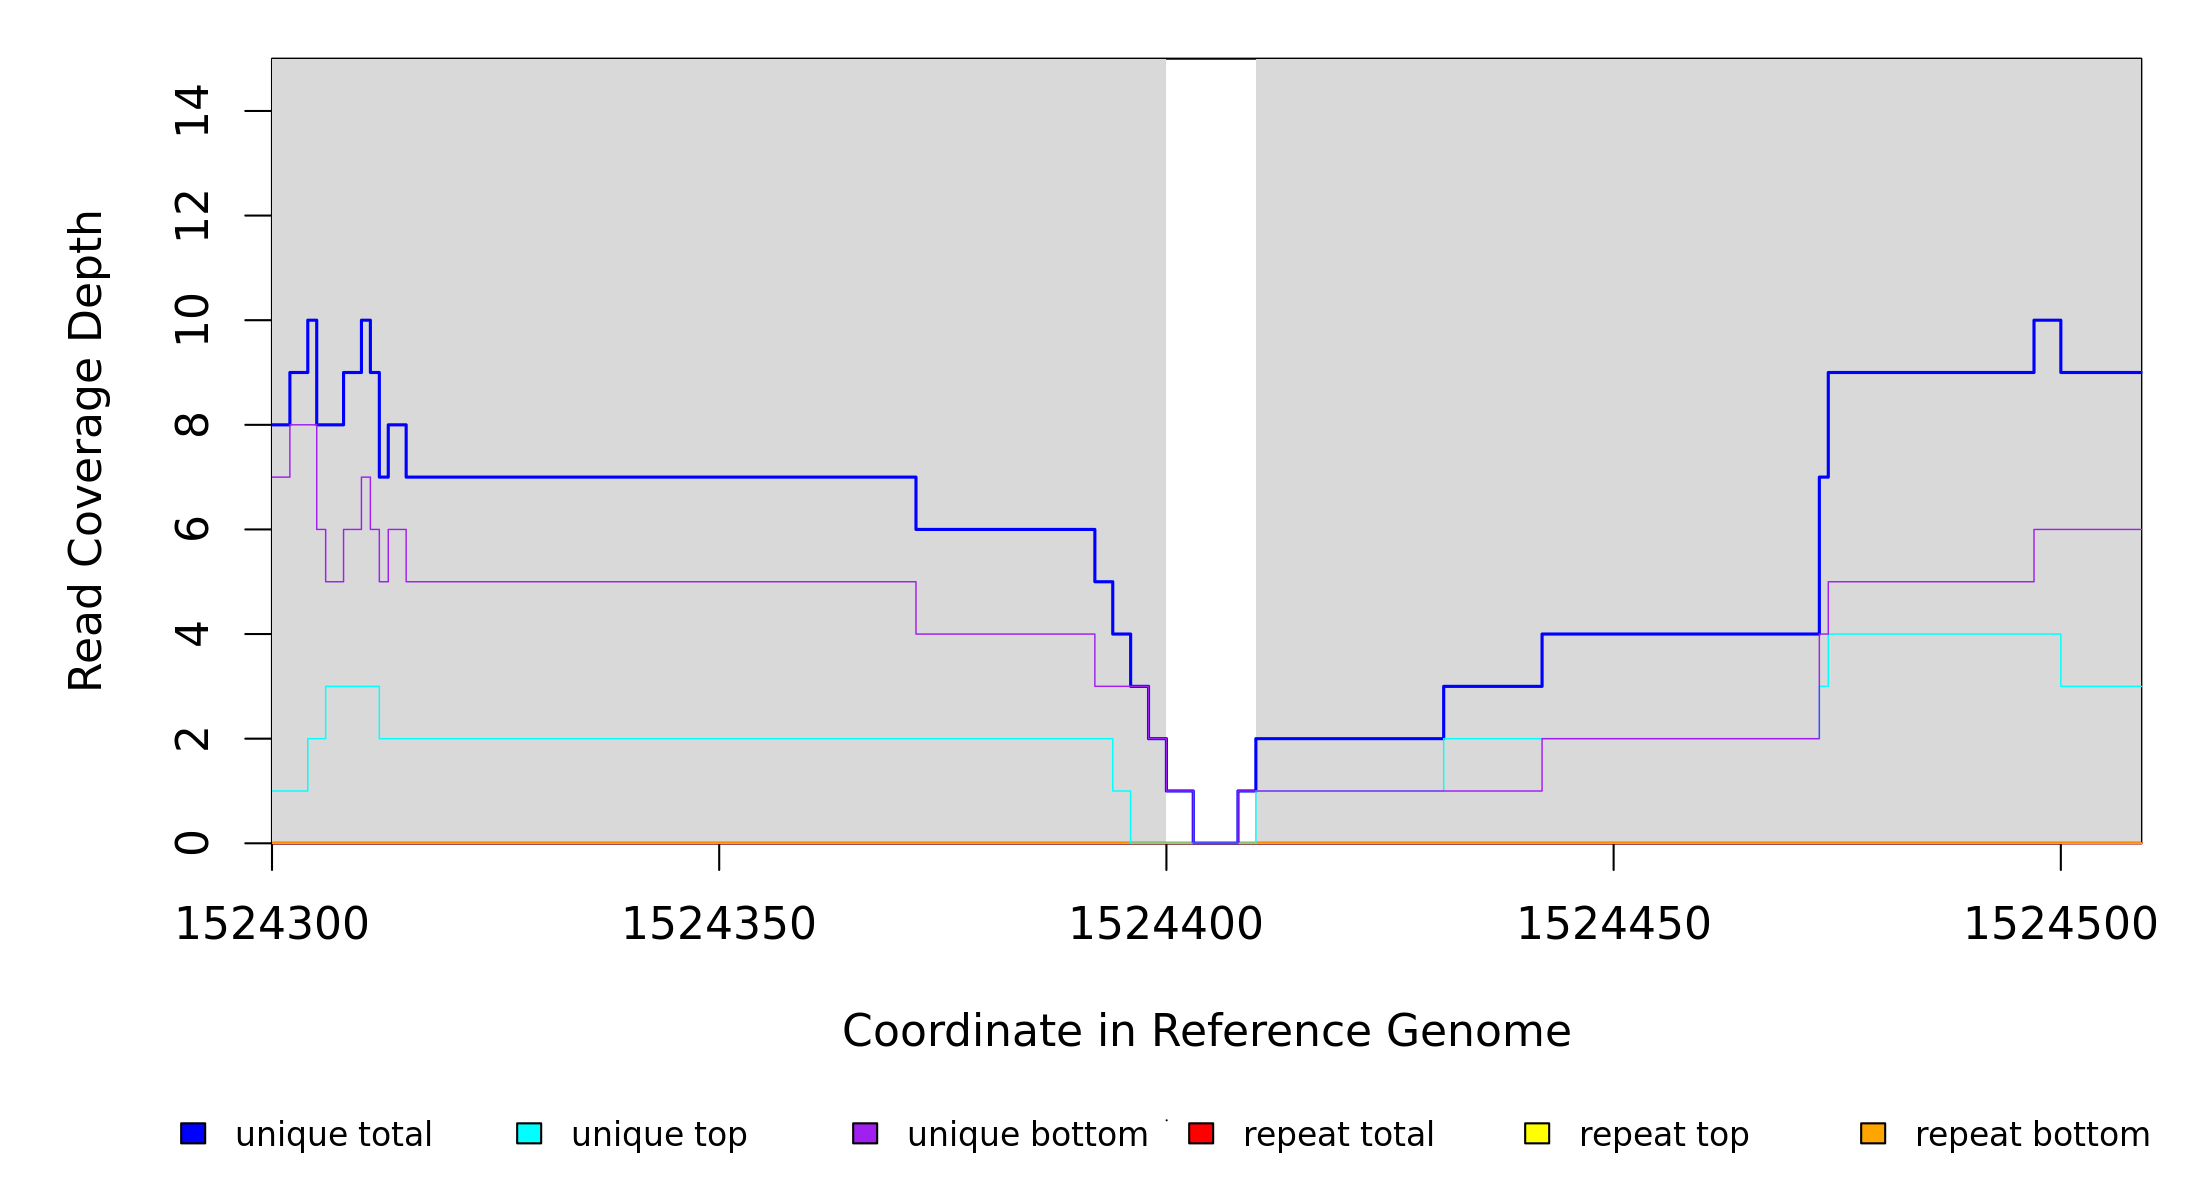Click the y-axis tick label 14
Screen dimensions: 2200x1200
pyautogui.click(x=192, y=111)
